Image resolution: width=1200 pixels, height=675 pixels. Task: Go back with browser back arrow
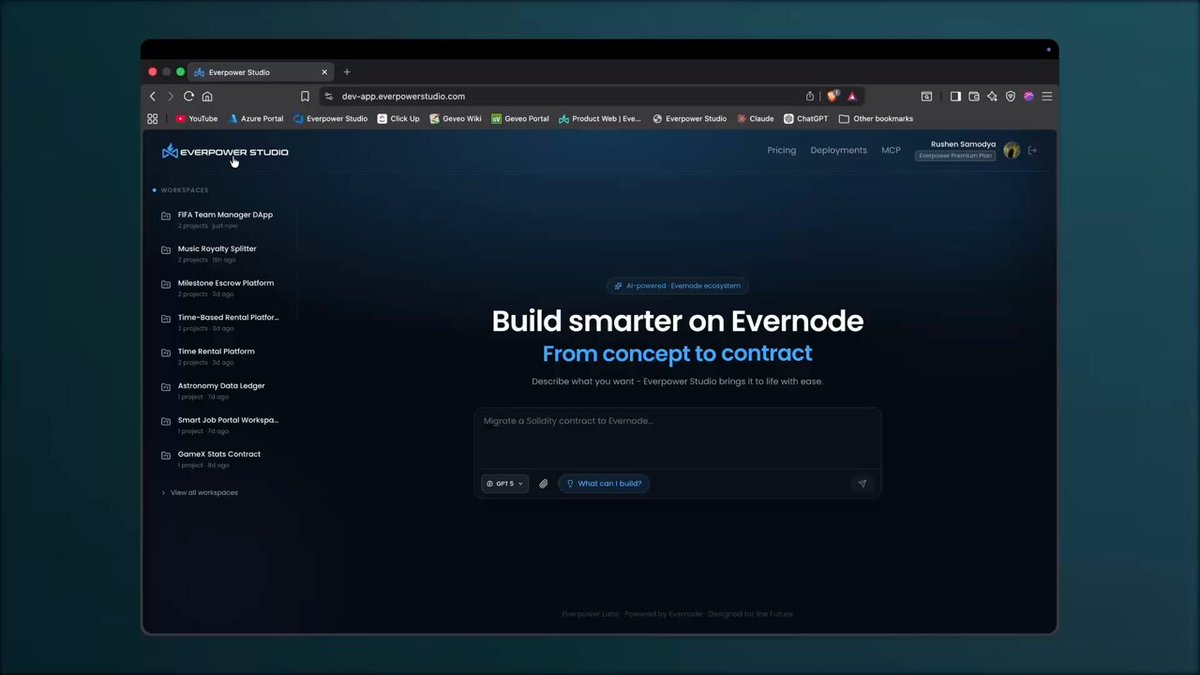pos(153,96)
